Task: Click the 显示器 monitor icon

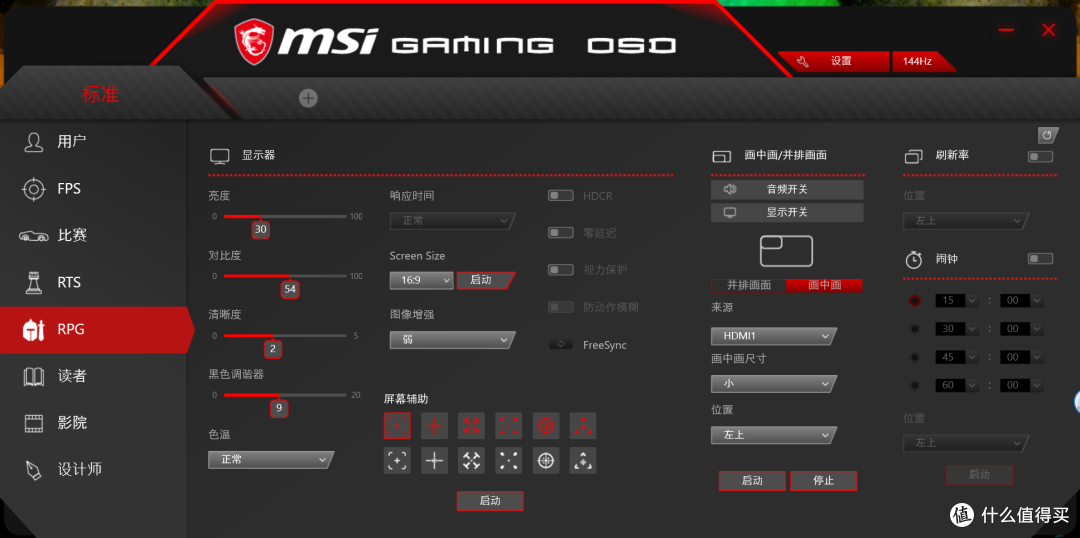Action: 219,156
